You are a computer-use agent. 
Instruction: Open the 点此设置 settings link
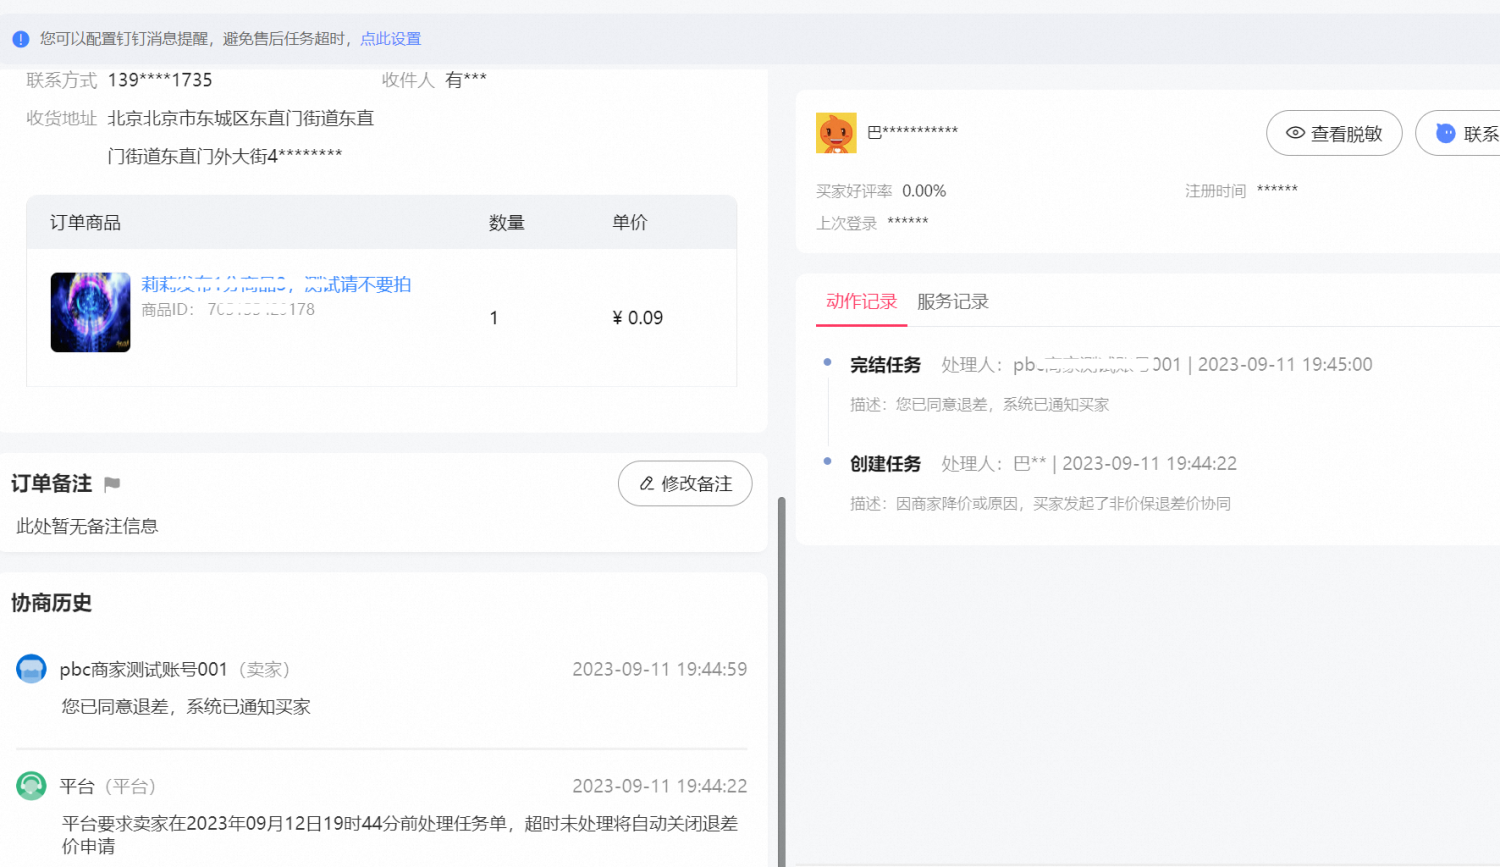pyautogui.click(x=391, y=39)
